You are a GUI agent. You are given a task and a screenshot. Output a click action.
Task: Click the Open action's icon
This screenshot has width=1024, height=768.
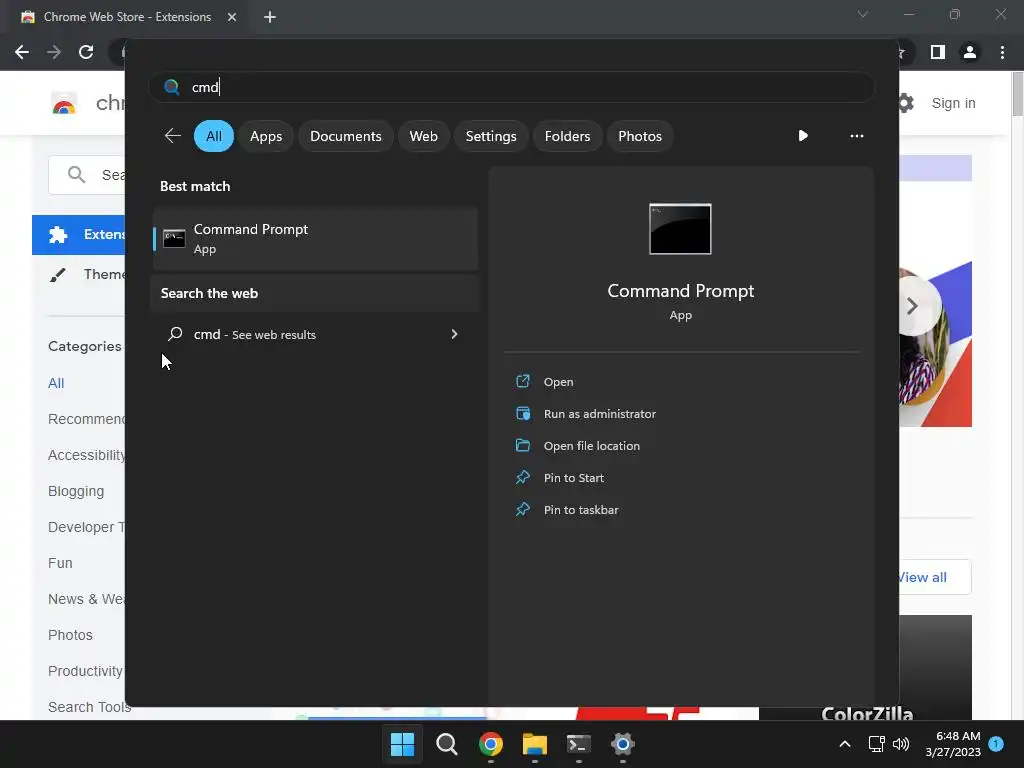(523, 381)
